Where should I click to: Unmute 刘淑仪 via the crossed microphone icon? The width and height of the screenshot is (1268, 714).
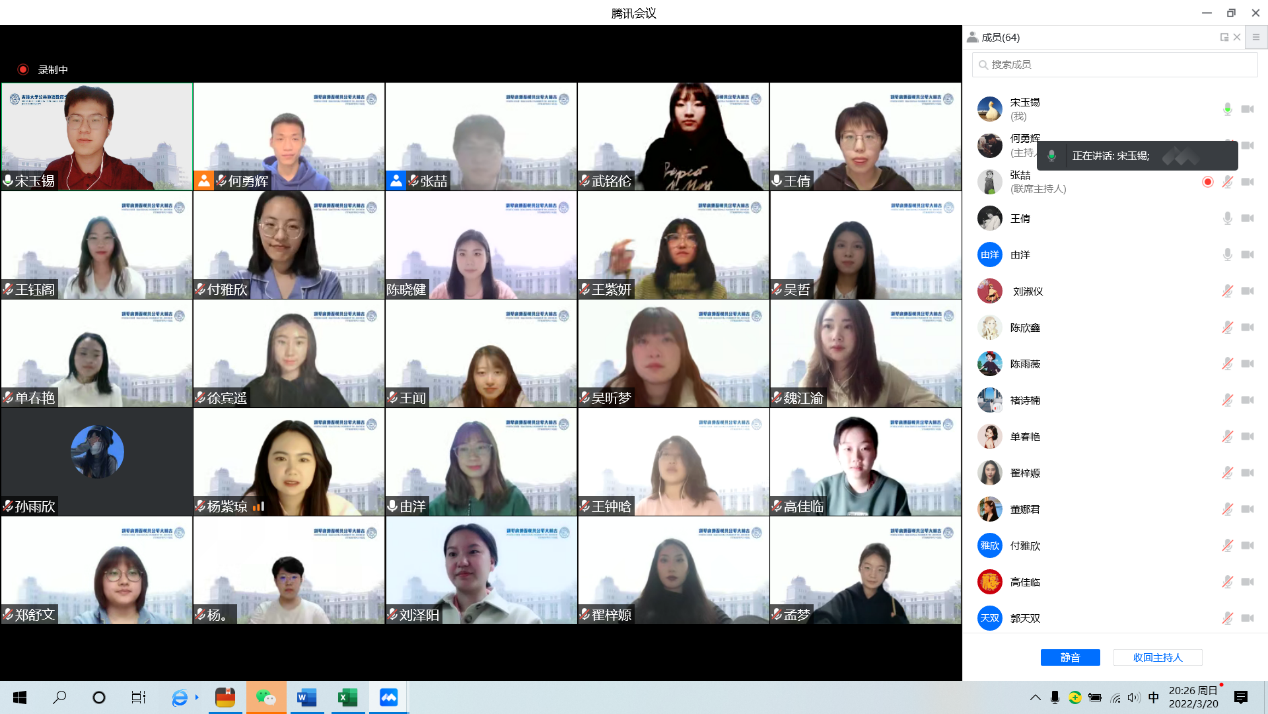point(1227,291)
